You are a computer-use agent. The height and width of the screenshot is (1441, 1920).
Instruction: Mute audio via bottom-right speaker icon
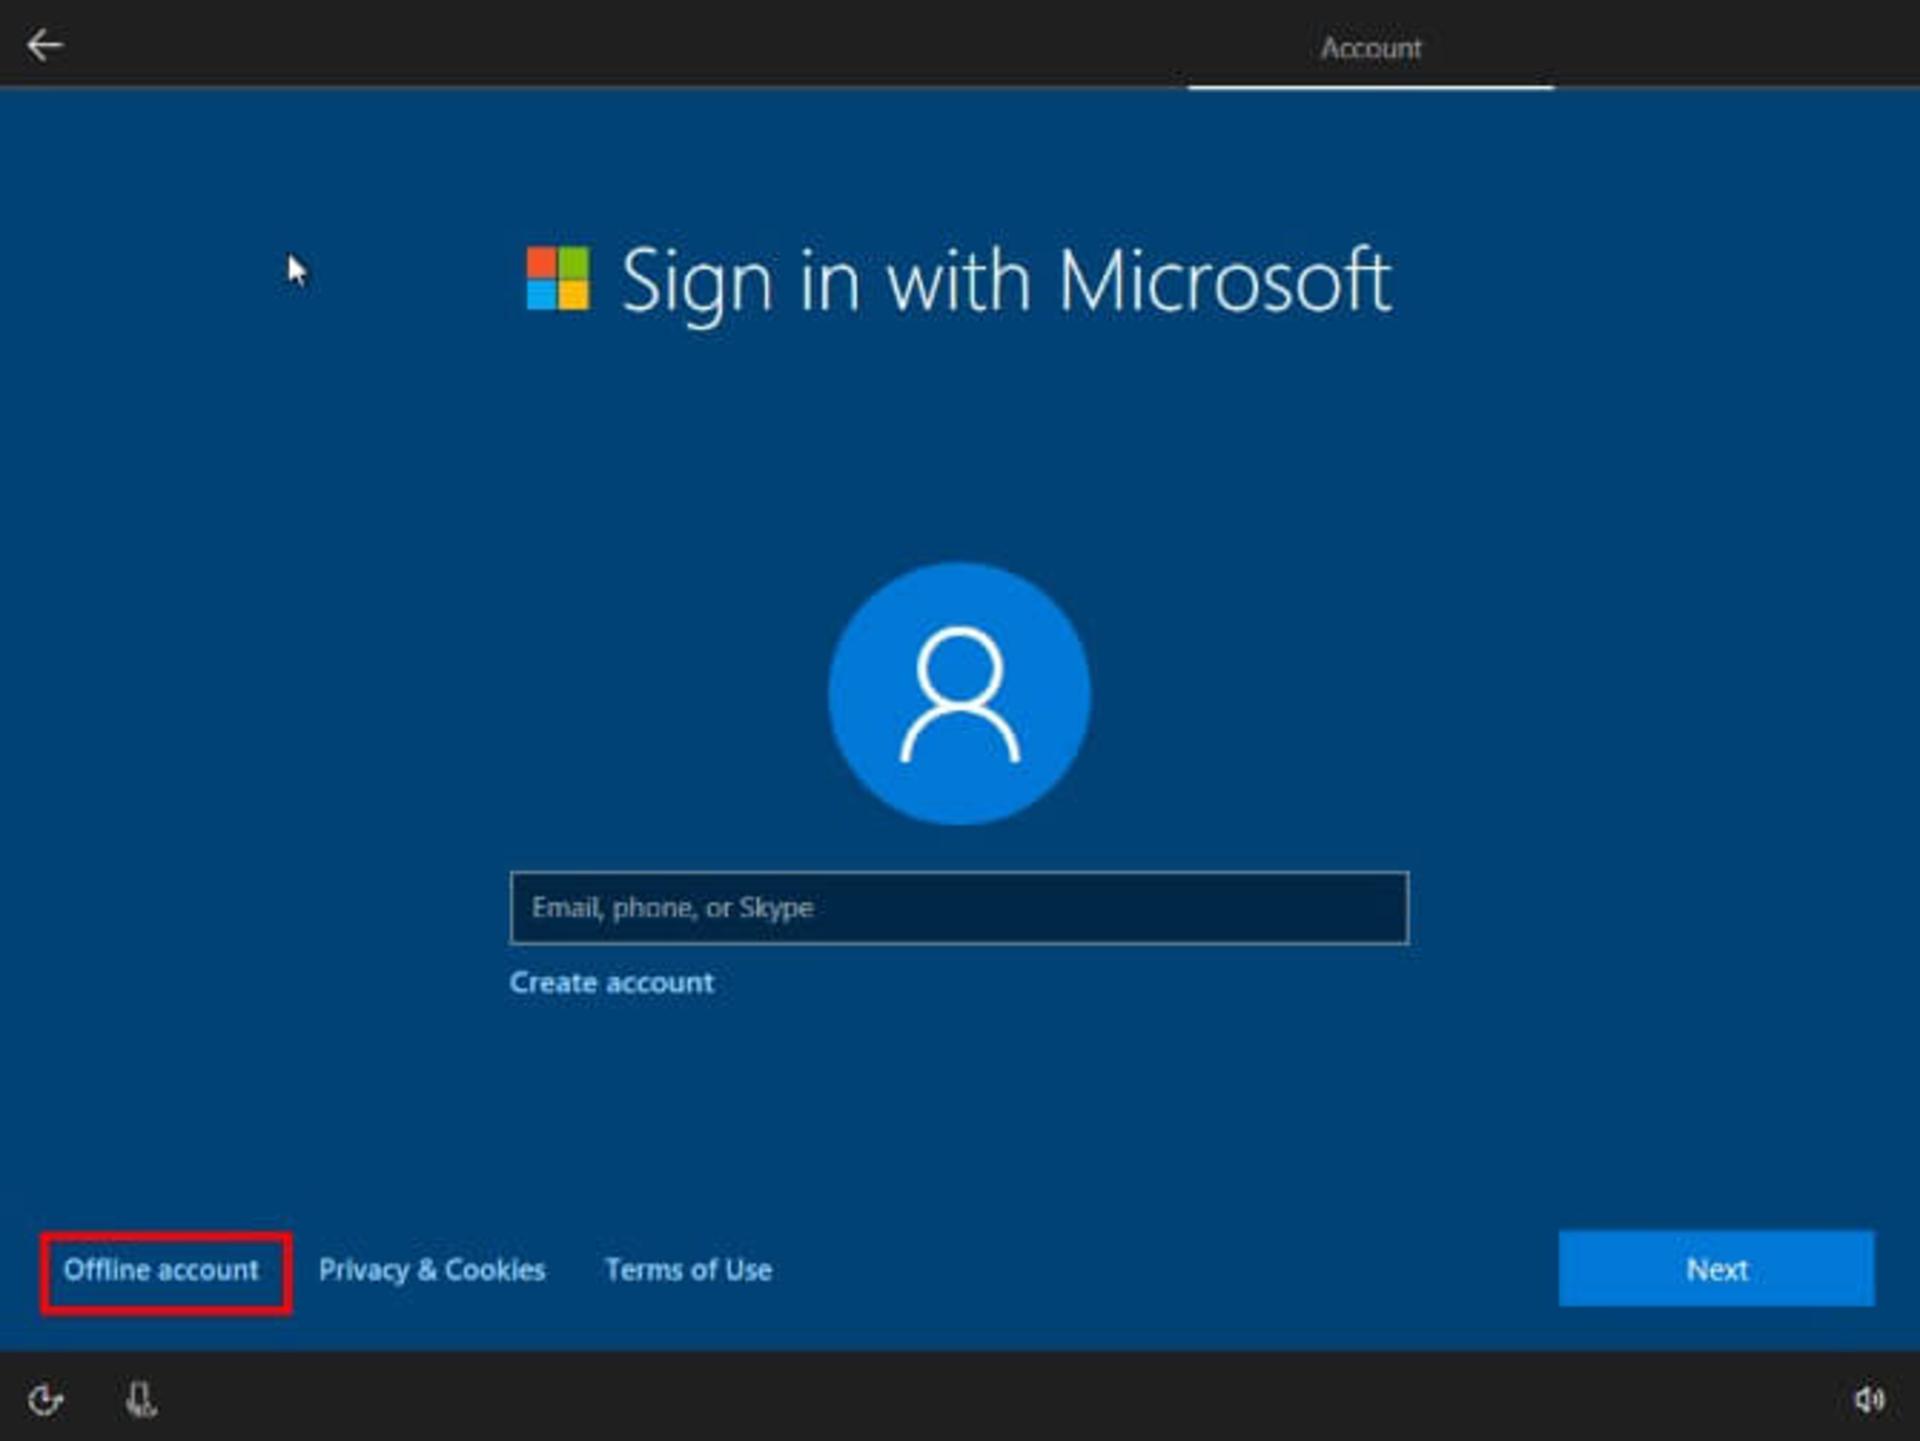click(1869, 1399)
